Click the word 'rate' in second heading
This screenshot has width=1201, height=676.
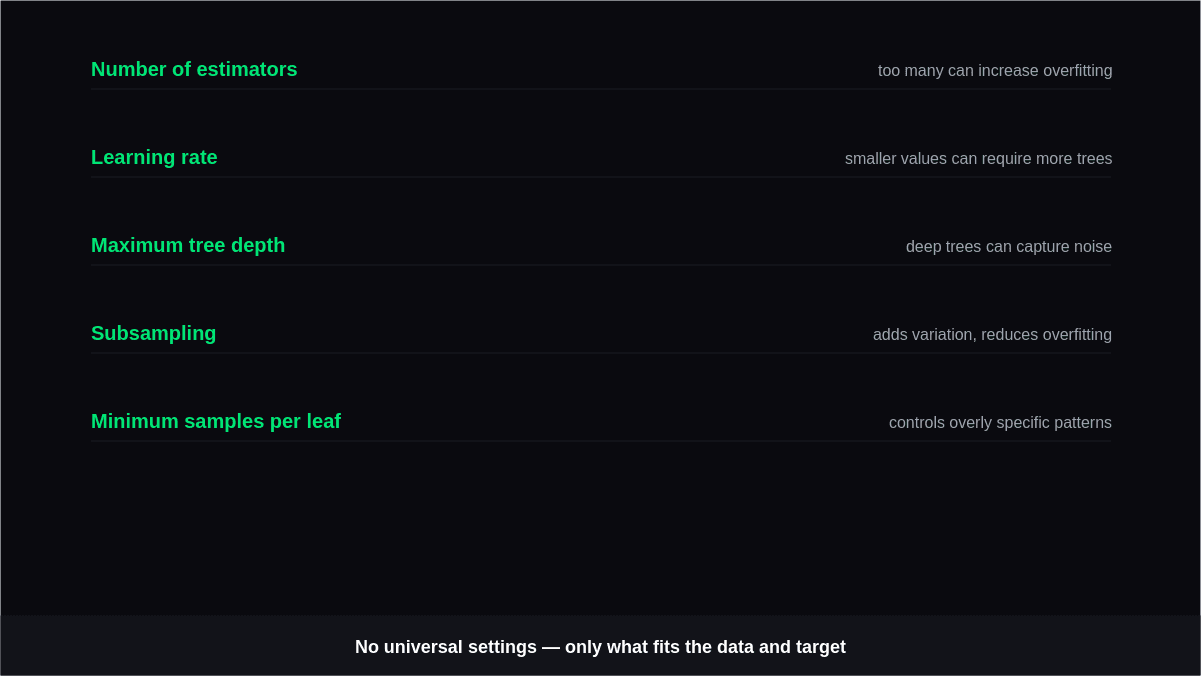(199, 157)
